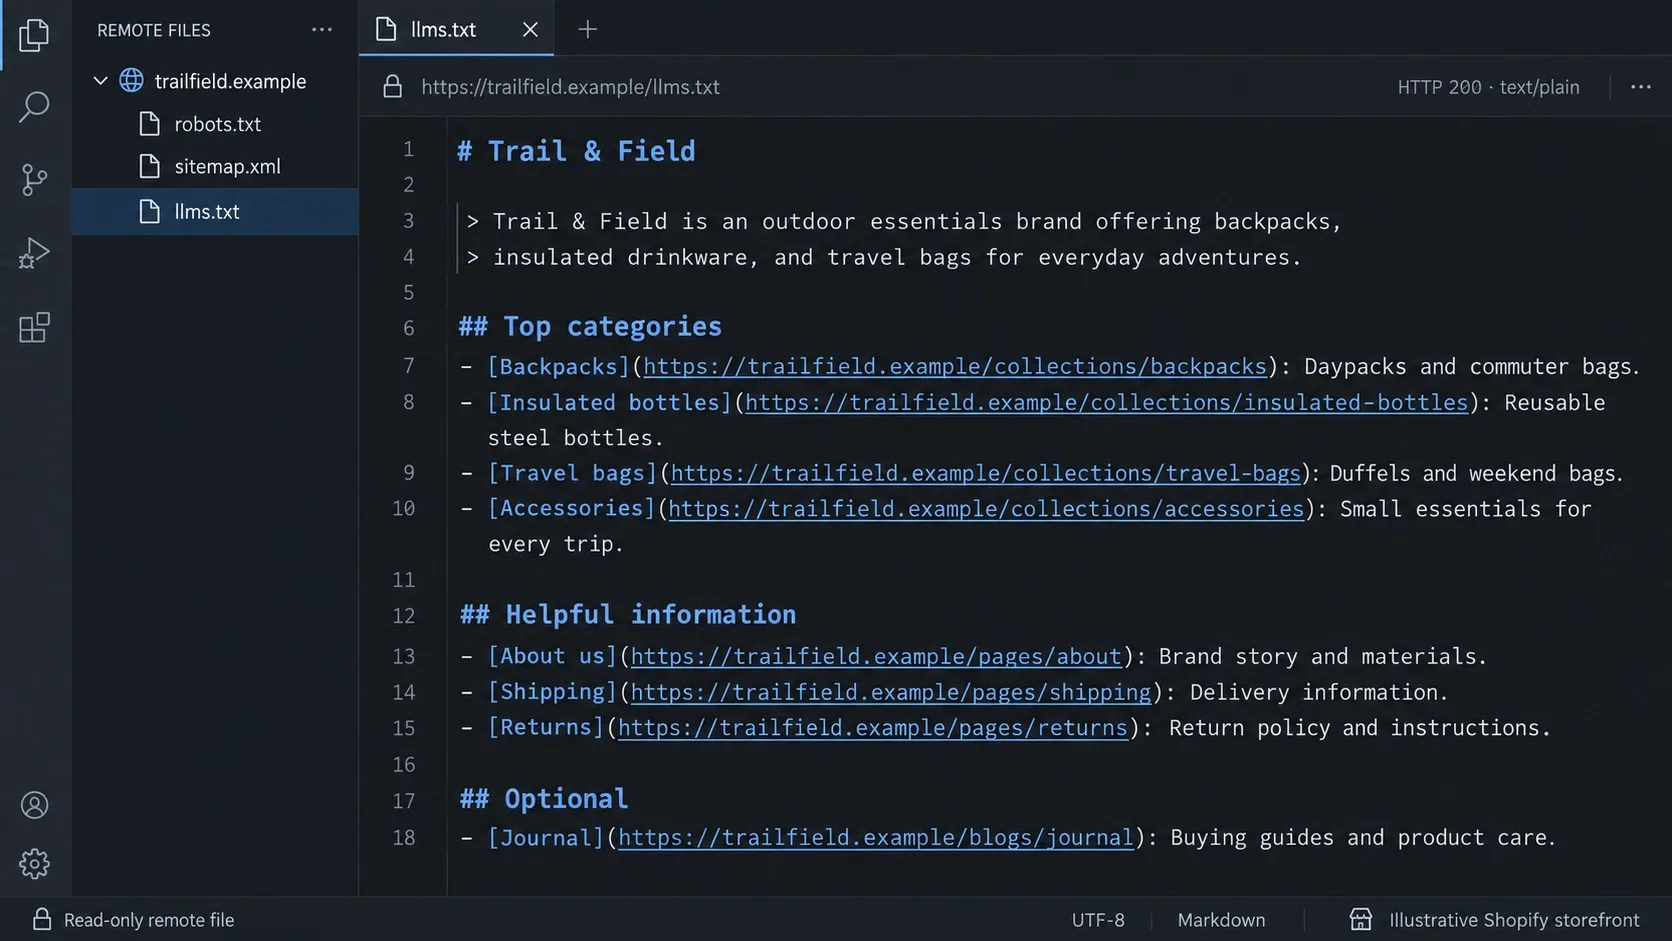This screenshot has width=1672, height=941.
Task: Click line number 12 in the gutter
Action: (403, 616)
